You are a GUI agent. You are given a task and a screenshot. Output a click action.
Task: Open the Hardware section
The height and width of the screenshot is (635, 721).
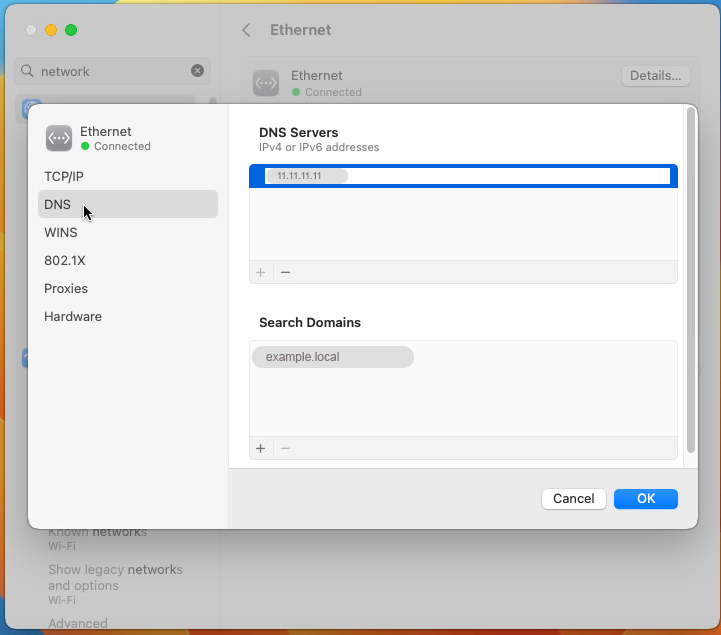click(73, 316)
